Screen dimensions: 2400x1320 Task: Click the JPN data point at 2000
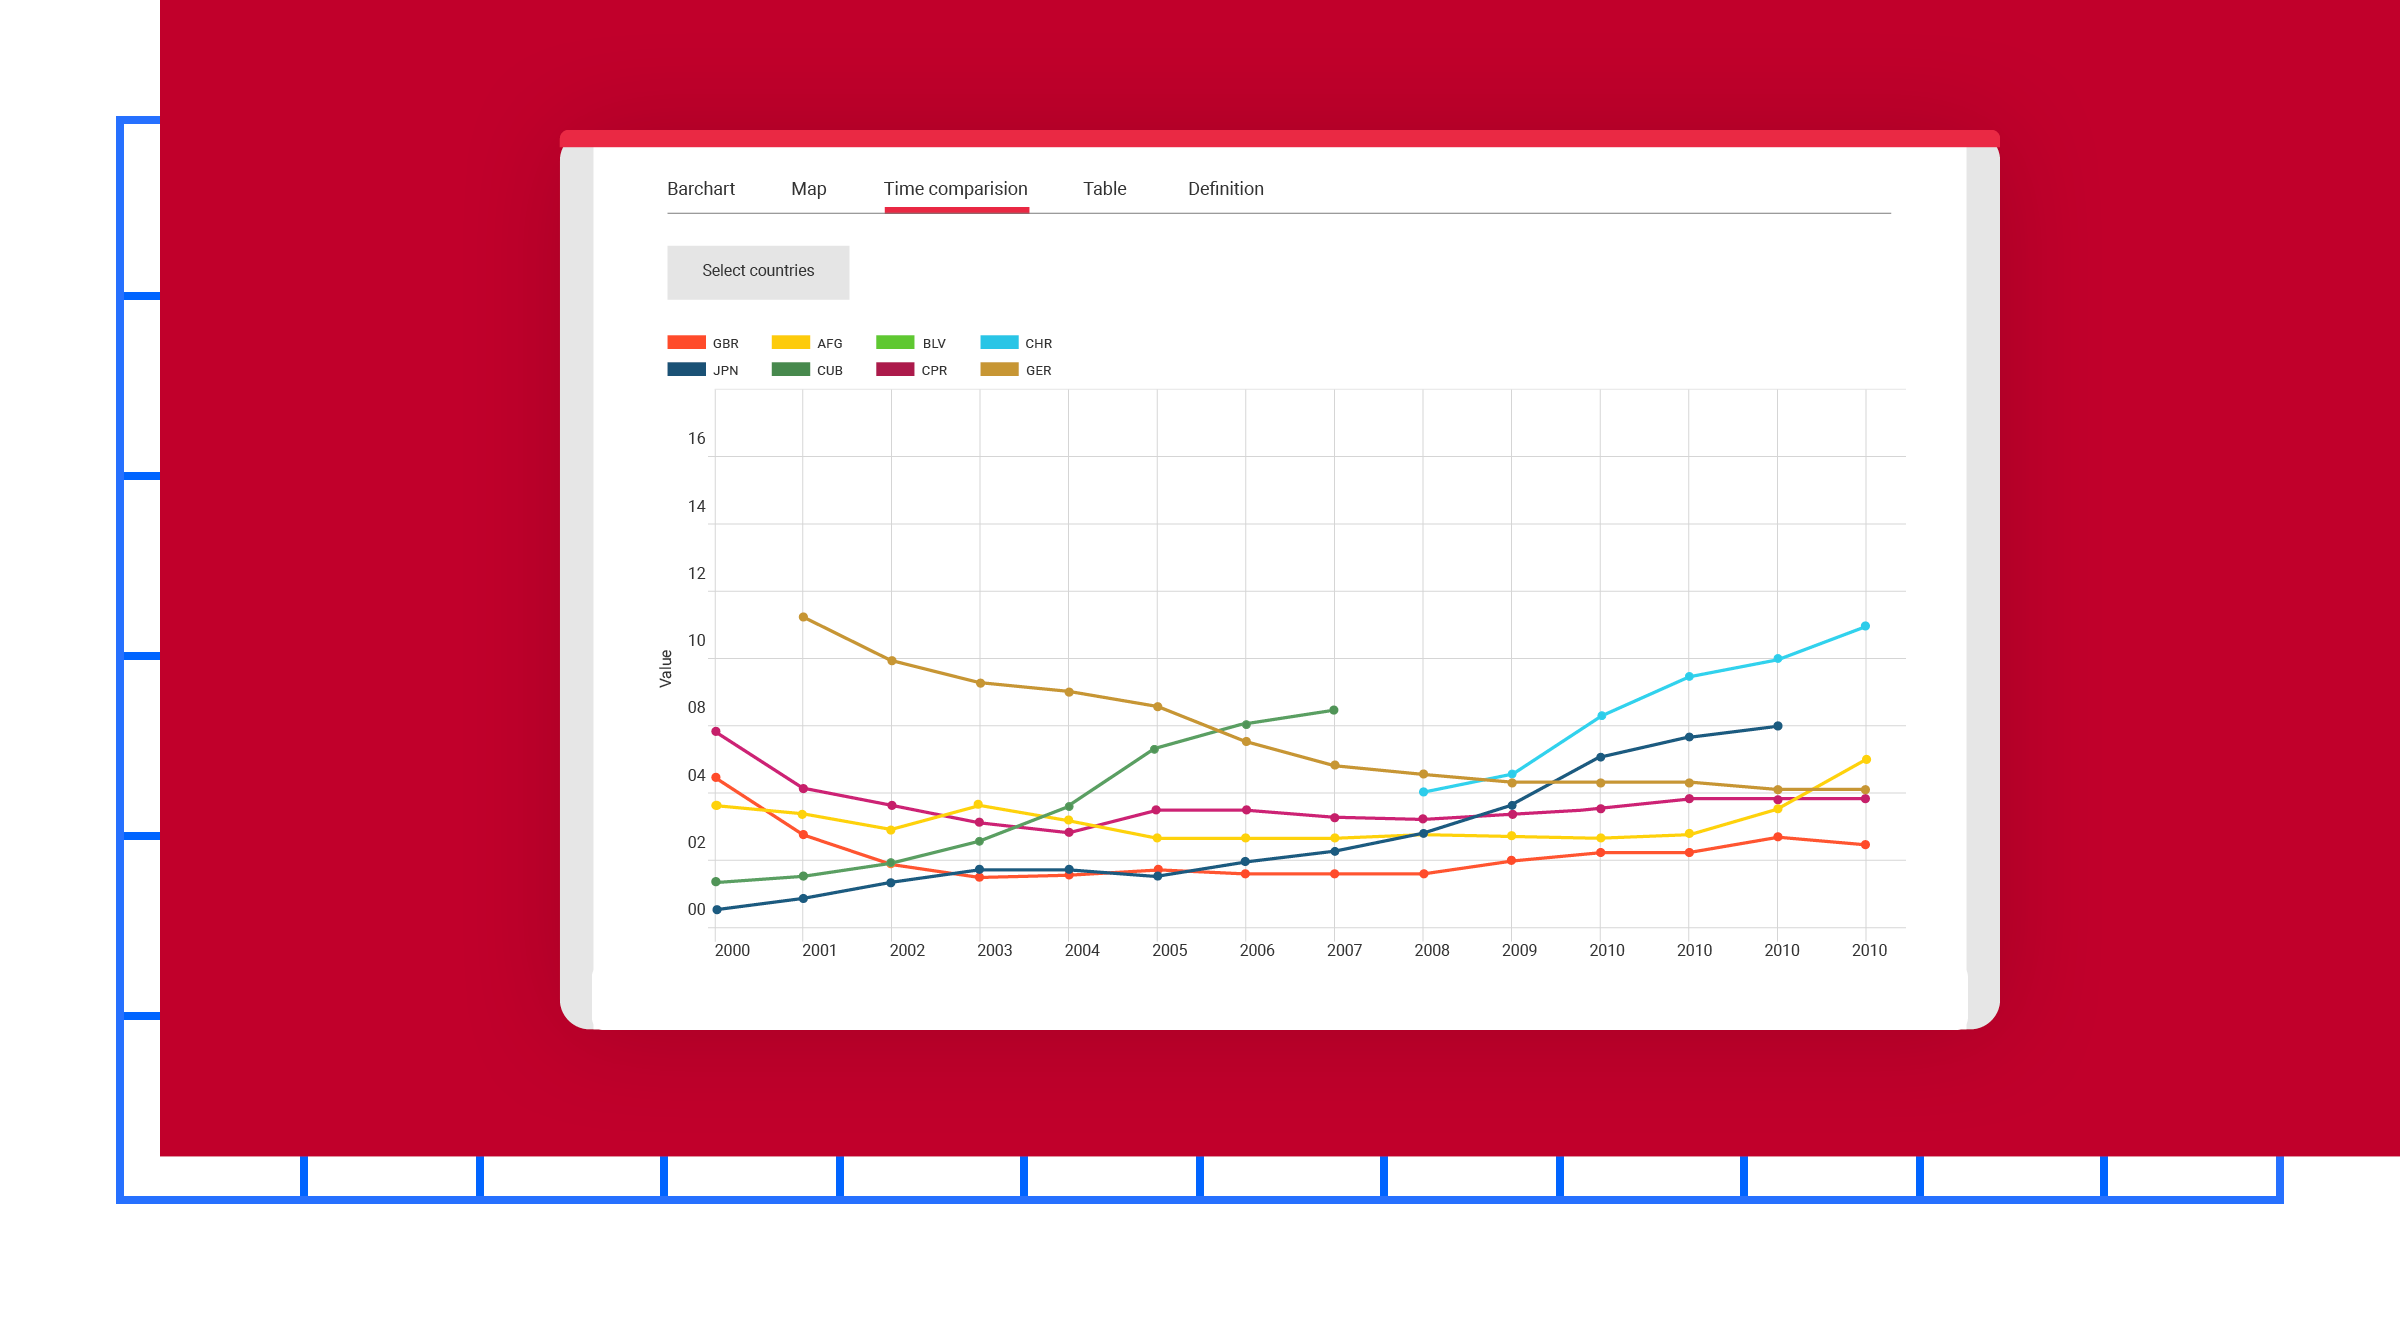click(716, 910)
